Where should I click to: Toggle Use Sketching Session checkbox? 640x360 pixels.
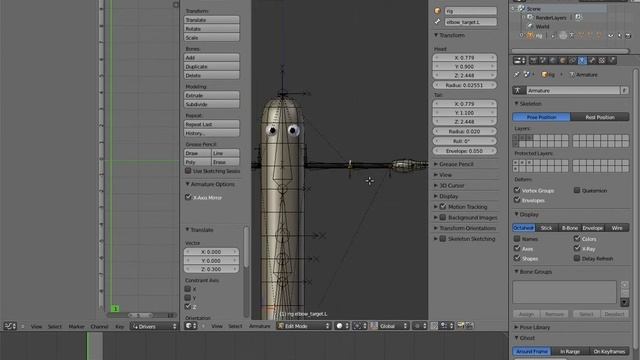pos(188,171)
